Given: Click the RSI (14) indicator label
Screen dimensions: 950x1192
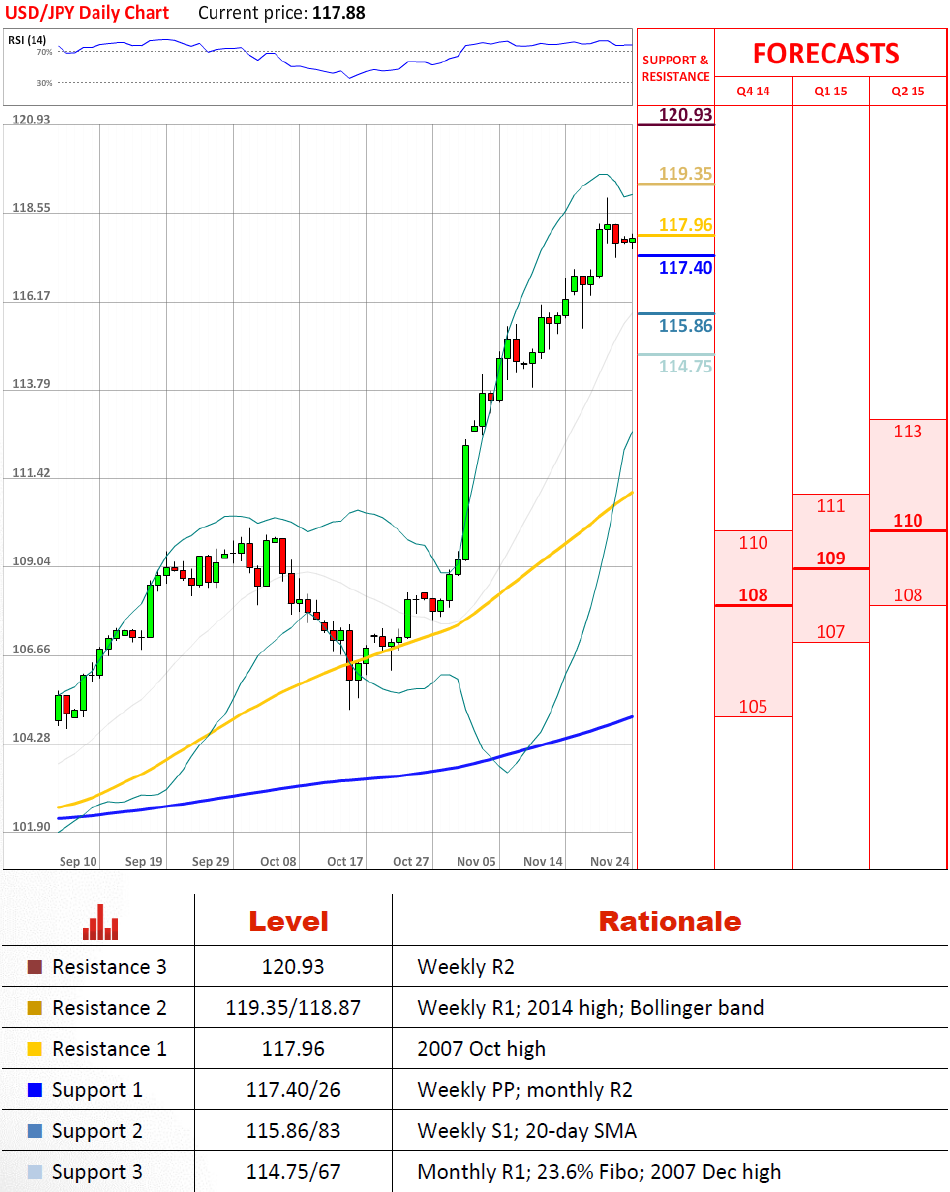Looking at the screenshot, I should click(27, 40).
